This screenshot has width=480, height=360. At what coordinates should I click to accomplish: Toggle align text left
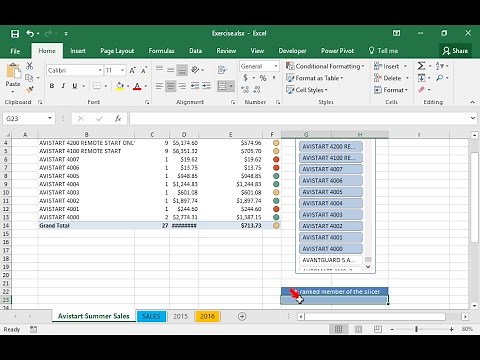pos(159,86)
